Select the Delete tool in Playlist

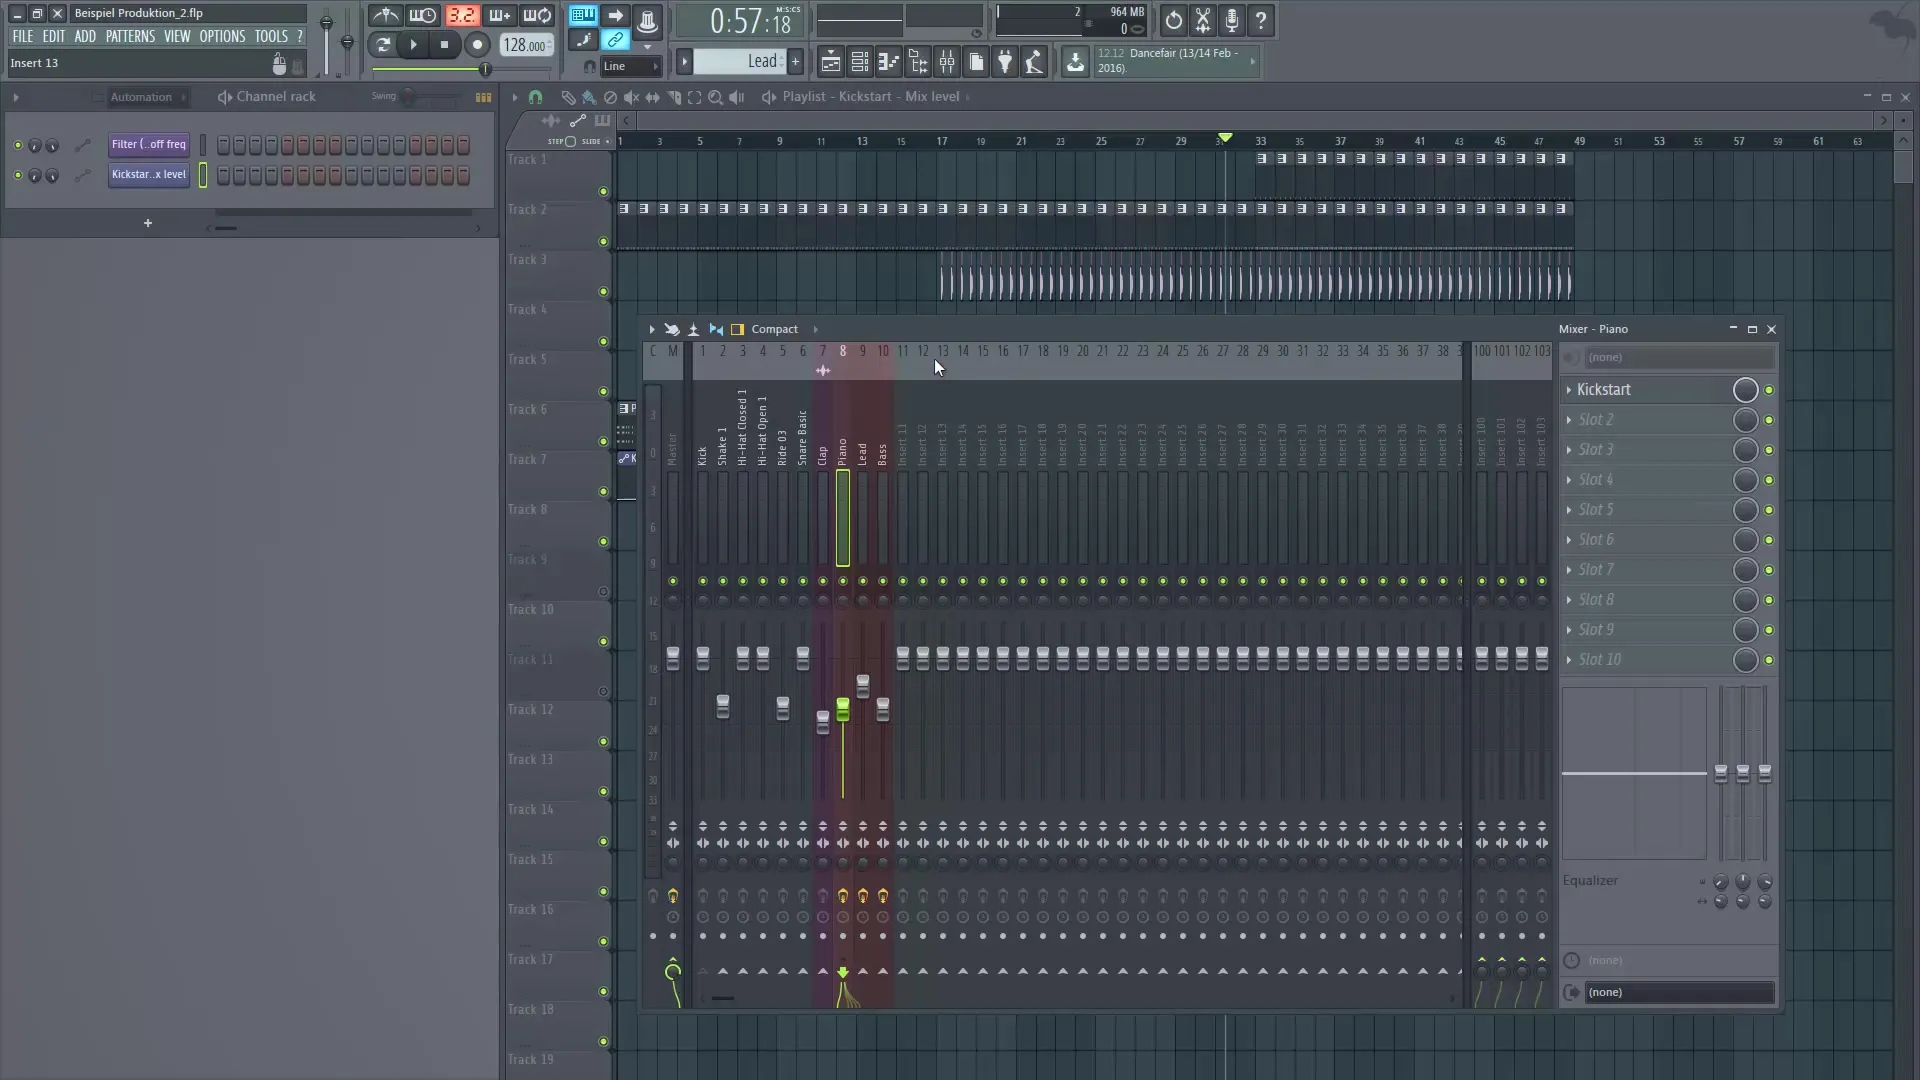click(610, 97)
